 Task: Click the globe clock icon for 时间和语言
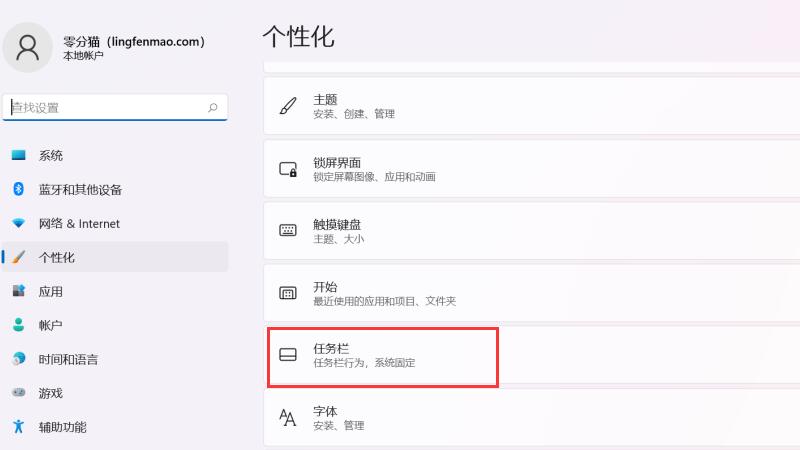[18, 359]
